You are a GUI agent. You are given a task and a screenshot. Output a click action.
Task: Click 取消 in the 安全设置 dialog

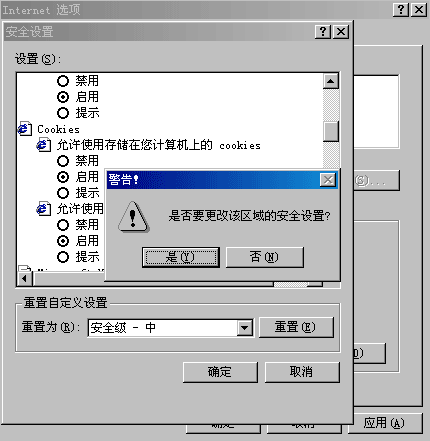pos(302,372)
